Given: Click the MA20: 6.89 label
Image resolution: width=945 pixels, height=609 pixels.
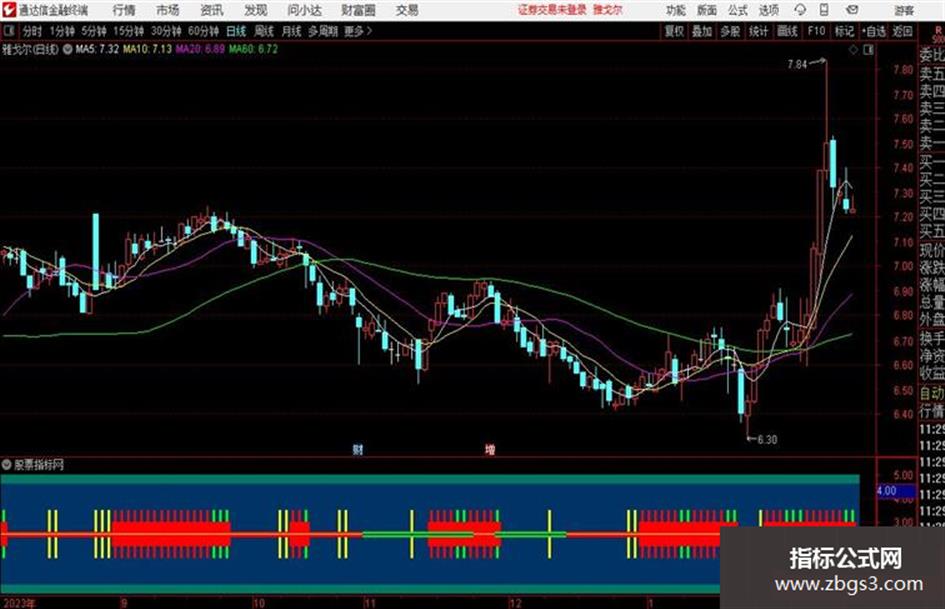Looking at the screenshot, I should click(200, 49).
